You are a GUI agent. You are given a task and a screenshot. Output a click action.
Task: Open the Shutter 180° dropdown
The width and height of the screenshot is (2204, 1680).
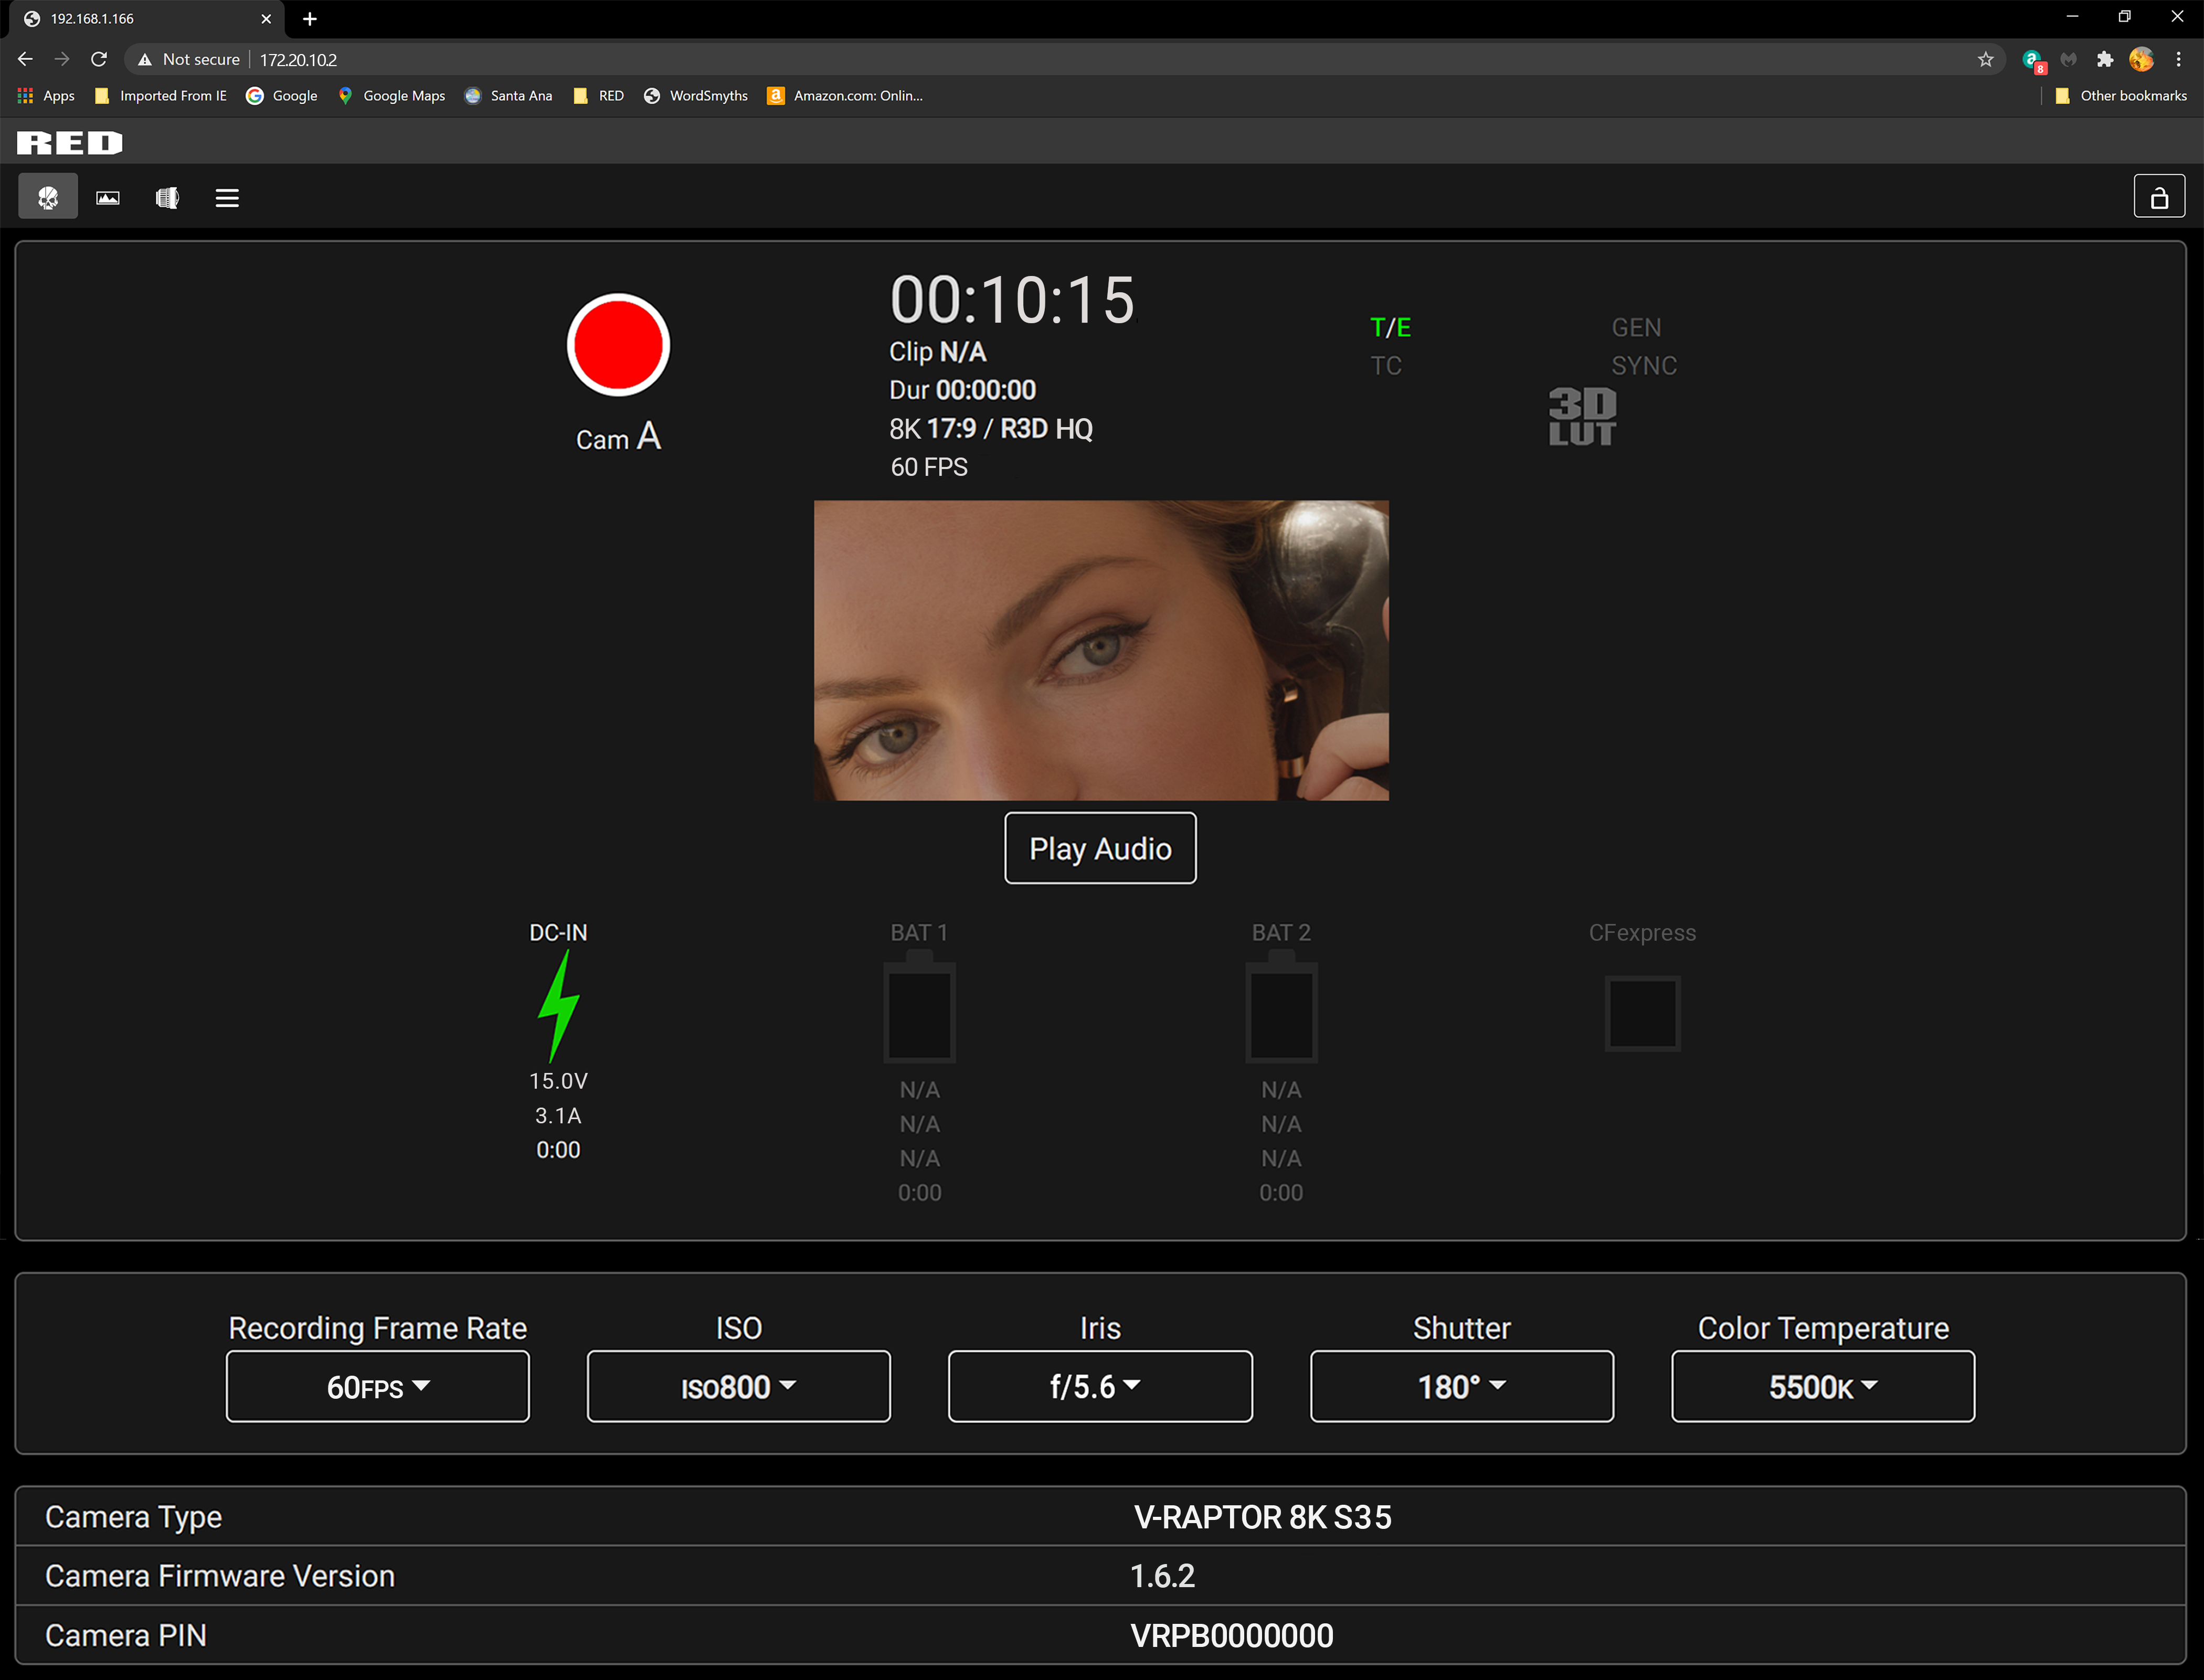(x=1462, y=1386)
